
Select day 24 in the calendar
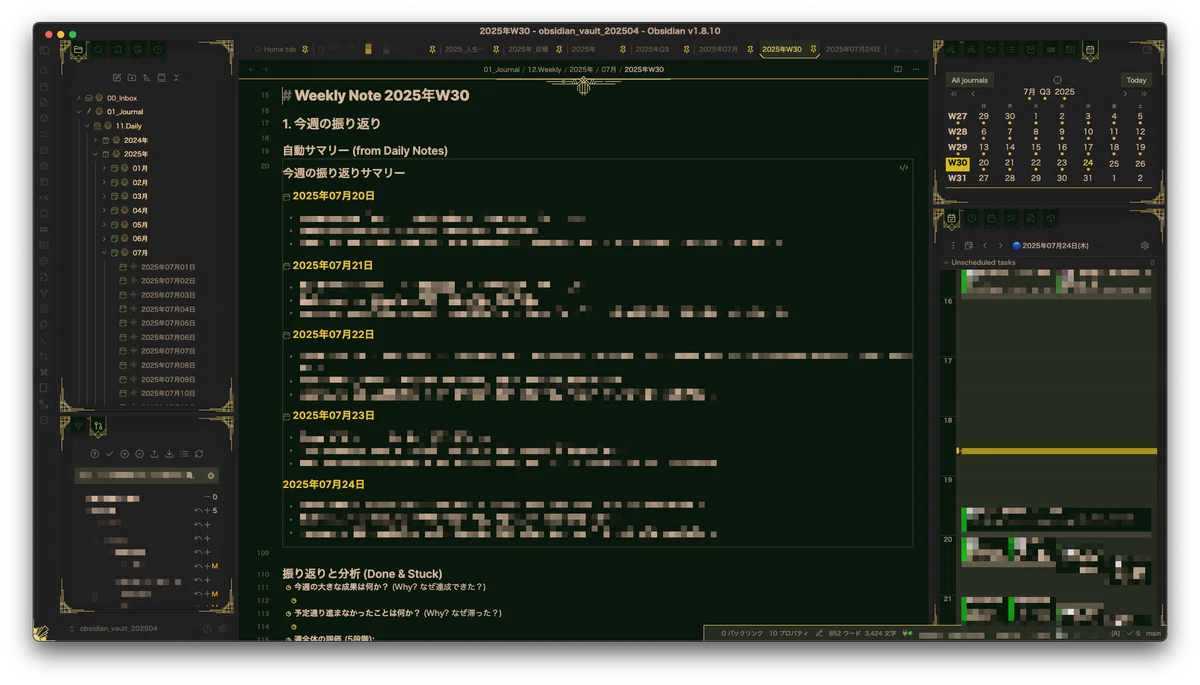1088,163
